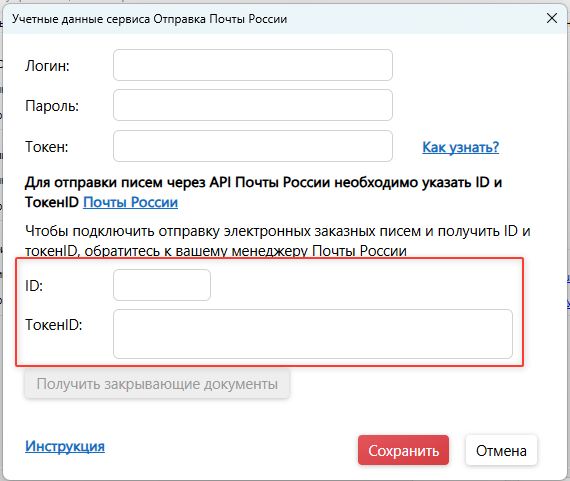Image resolution: width=570 pixels, height=481 pixels.
Task: Click Получить закрывающие документы button
Action: coord(157,384)
